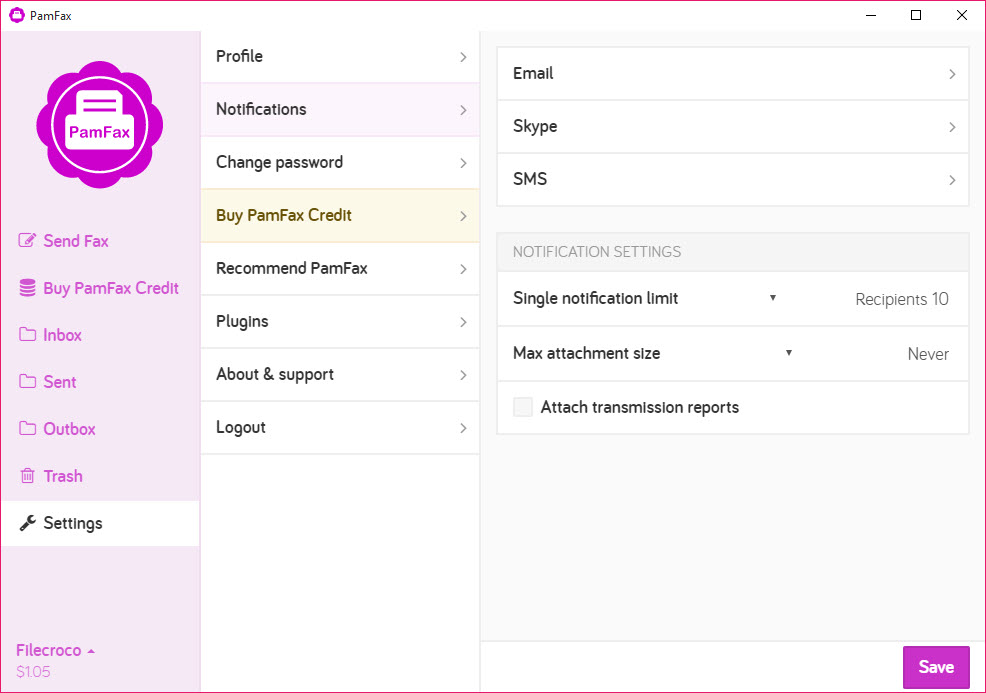Click the Sent folder icon
The image size is (986, 693).
tap(28, 382)
